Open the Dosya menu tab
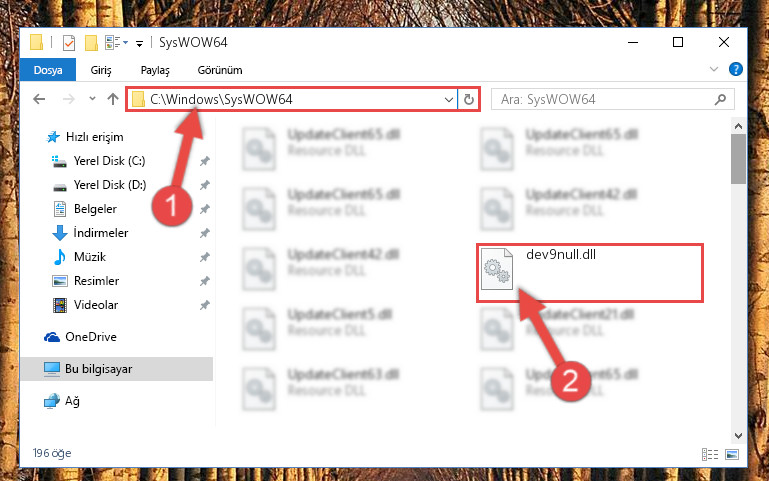The height and width of the screenshot is (481, 769). tap(48, 70)
